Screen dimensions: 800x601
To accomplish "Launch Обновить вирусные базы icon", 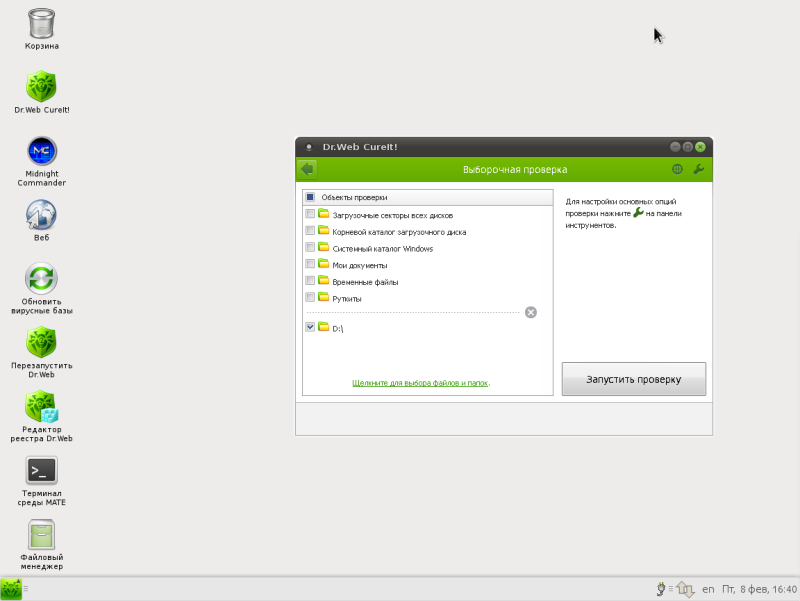I will click(x=42, y=289).
